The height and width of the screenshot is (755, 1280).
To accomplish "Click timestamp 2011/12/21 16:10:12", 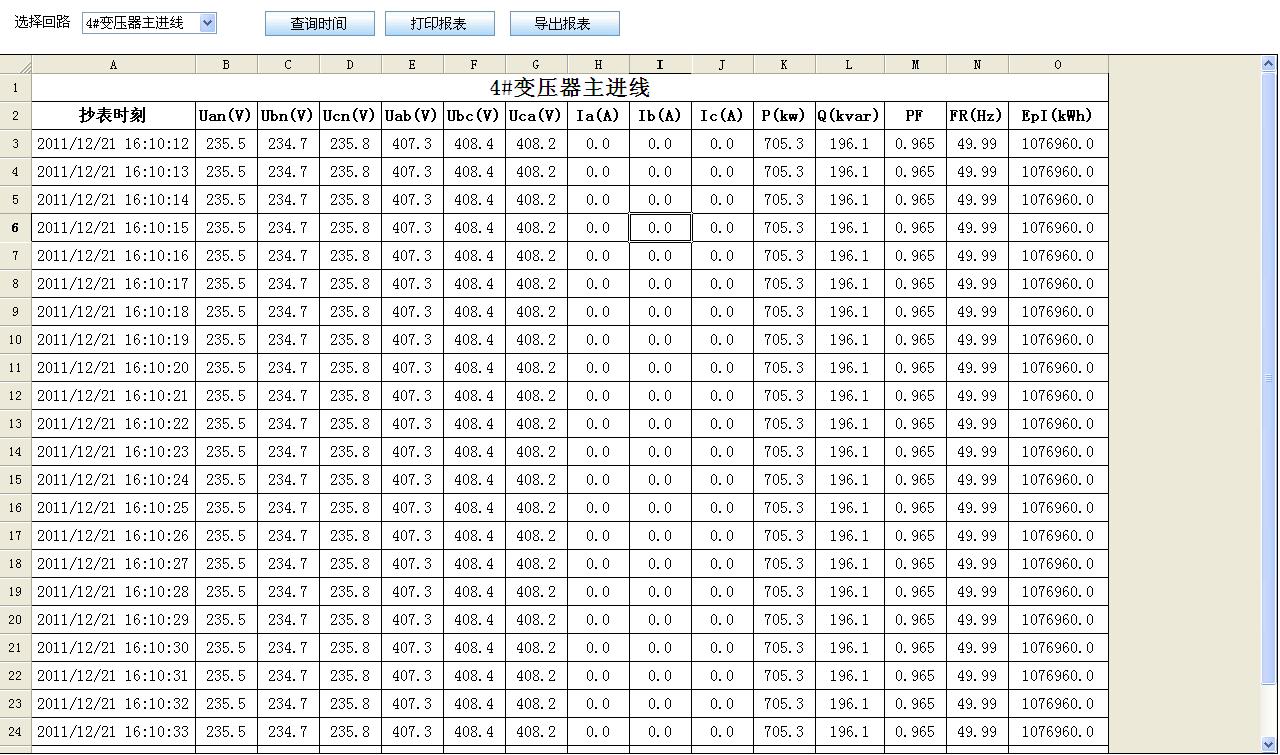I will (113, 144).
